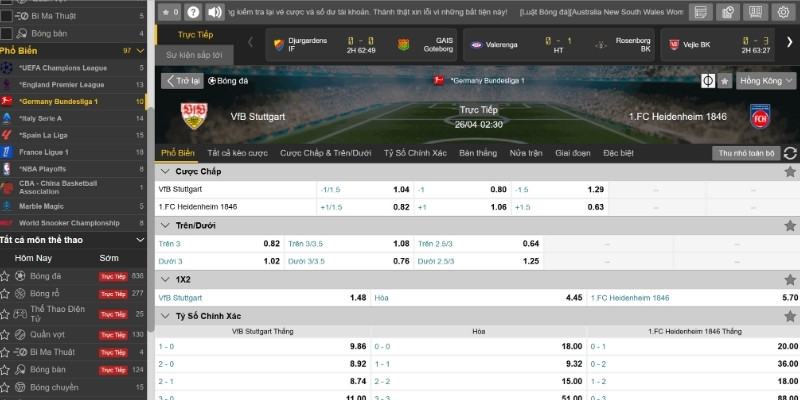Tick the checkbox next to the top Bi Ma Thuật row
Image resolution: width=800 pixels, height=400 pixels.
point(6,16)
